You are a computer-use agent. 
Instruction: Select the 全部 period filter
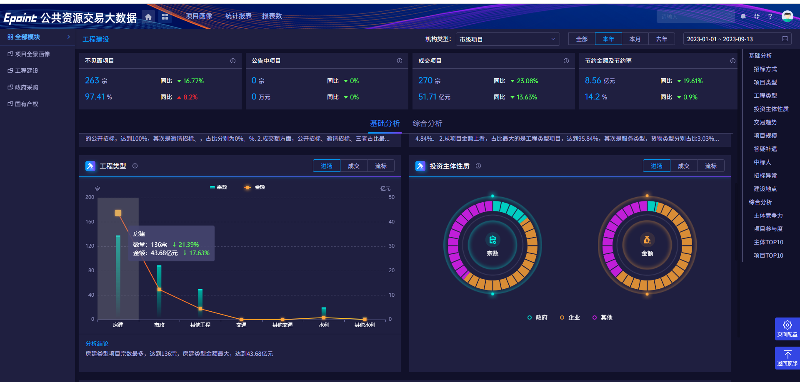click(582, 39)
